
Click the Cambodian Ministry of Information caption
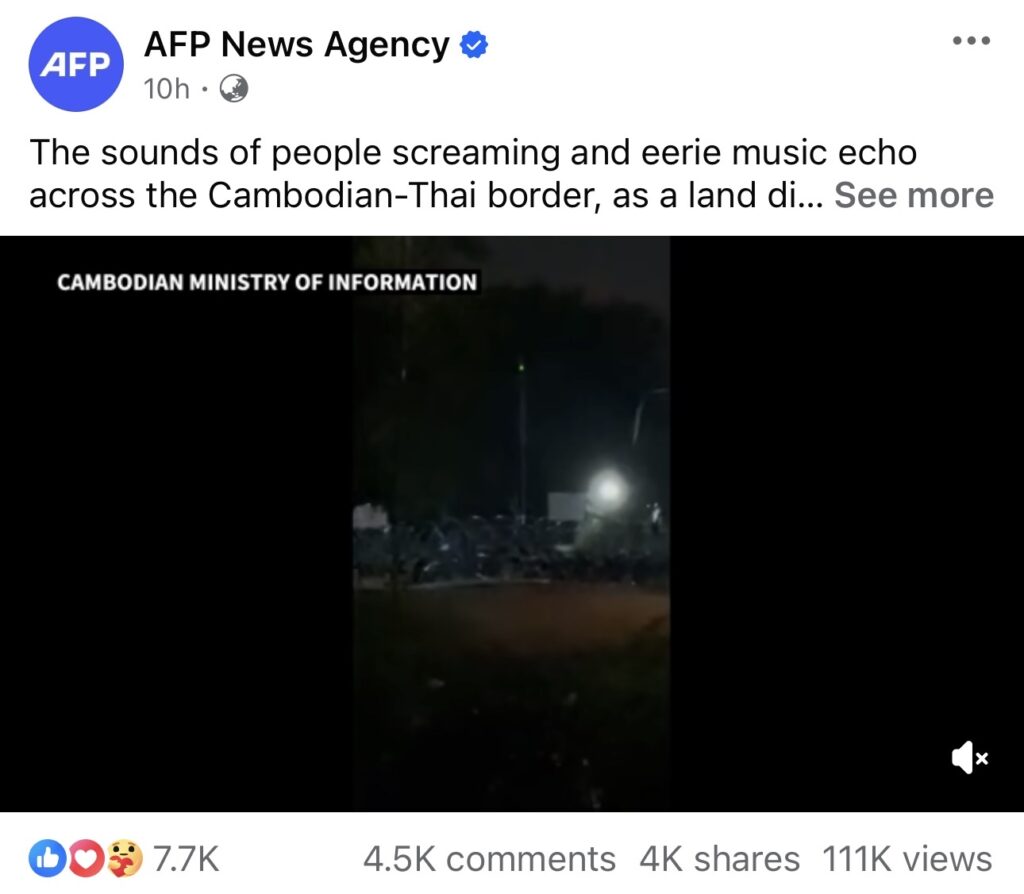(x=267, y=282)
